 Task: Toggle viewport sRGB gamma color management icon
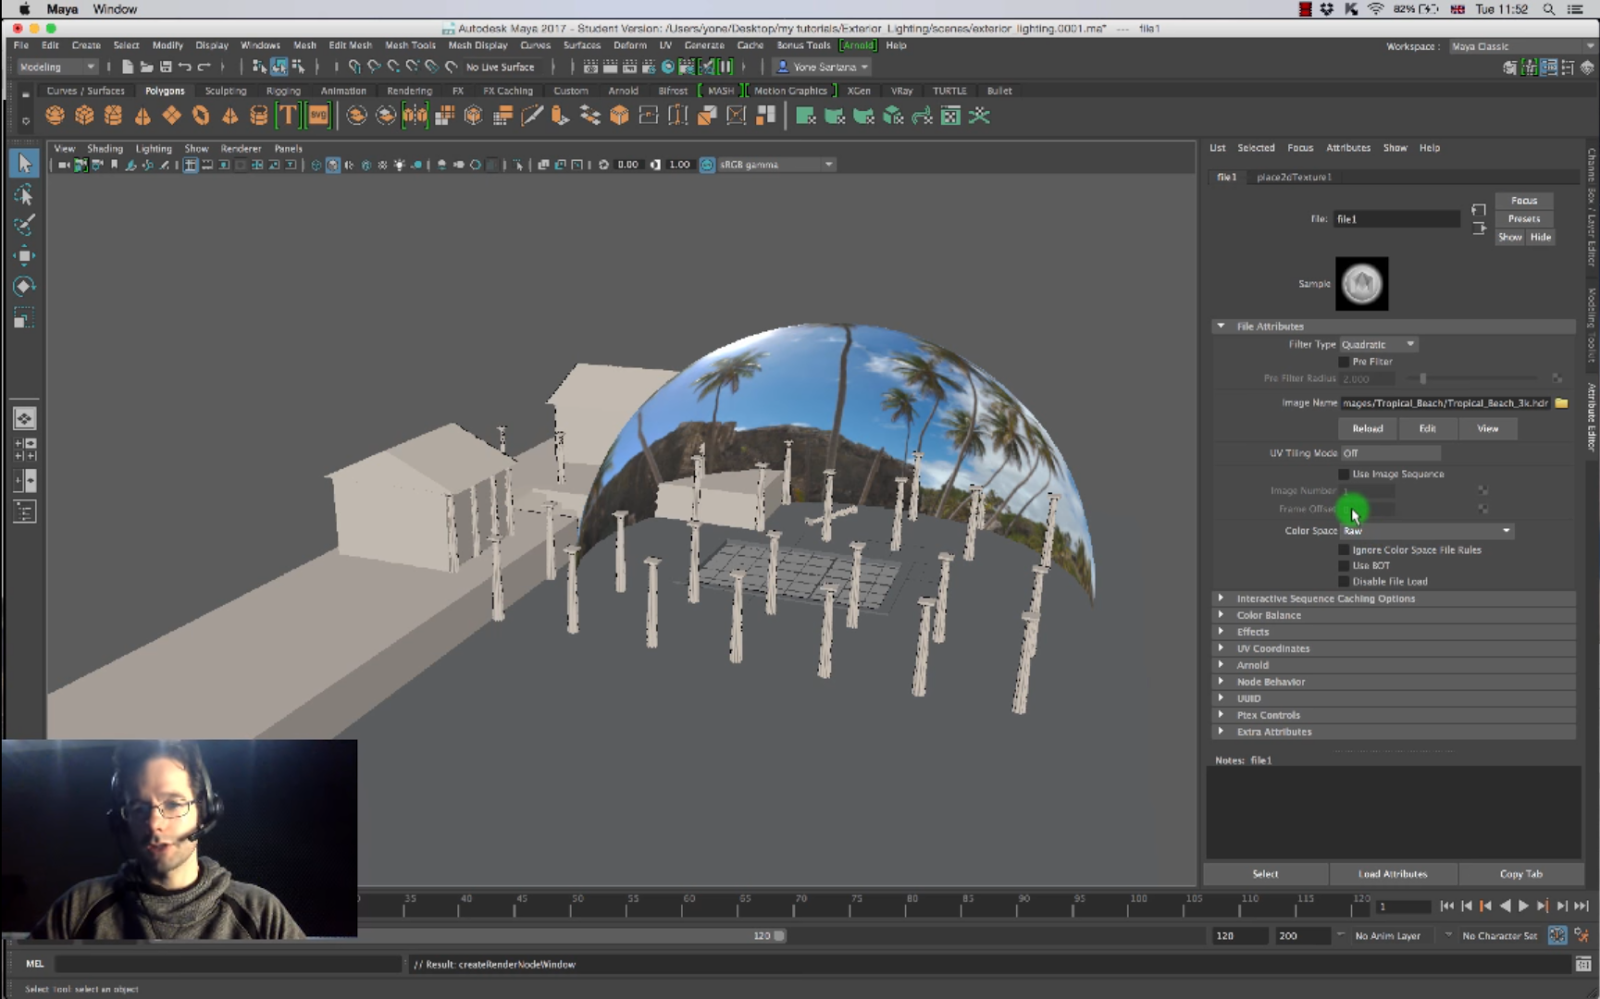[x=707, y=165]
